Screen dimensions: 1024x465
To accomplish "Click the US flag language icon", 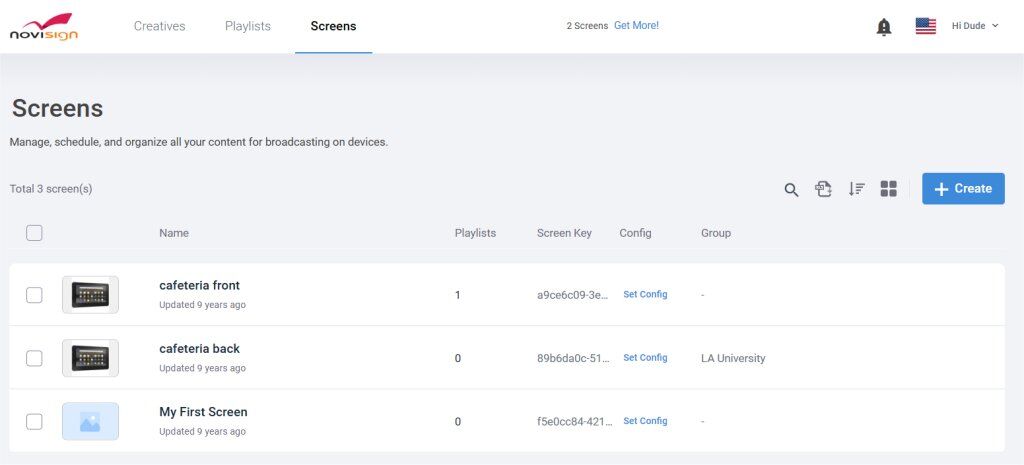I will click(926, 26).
